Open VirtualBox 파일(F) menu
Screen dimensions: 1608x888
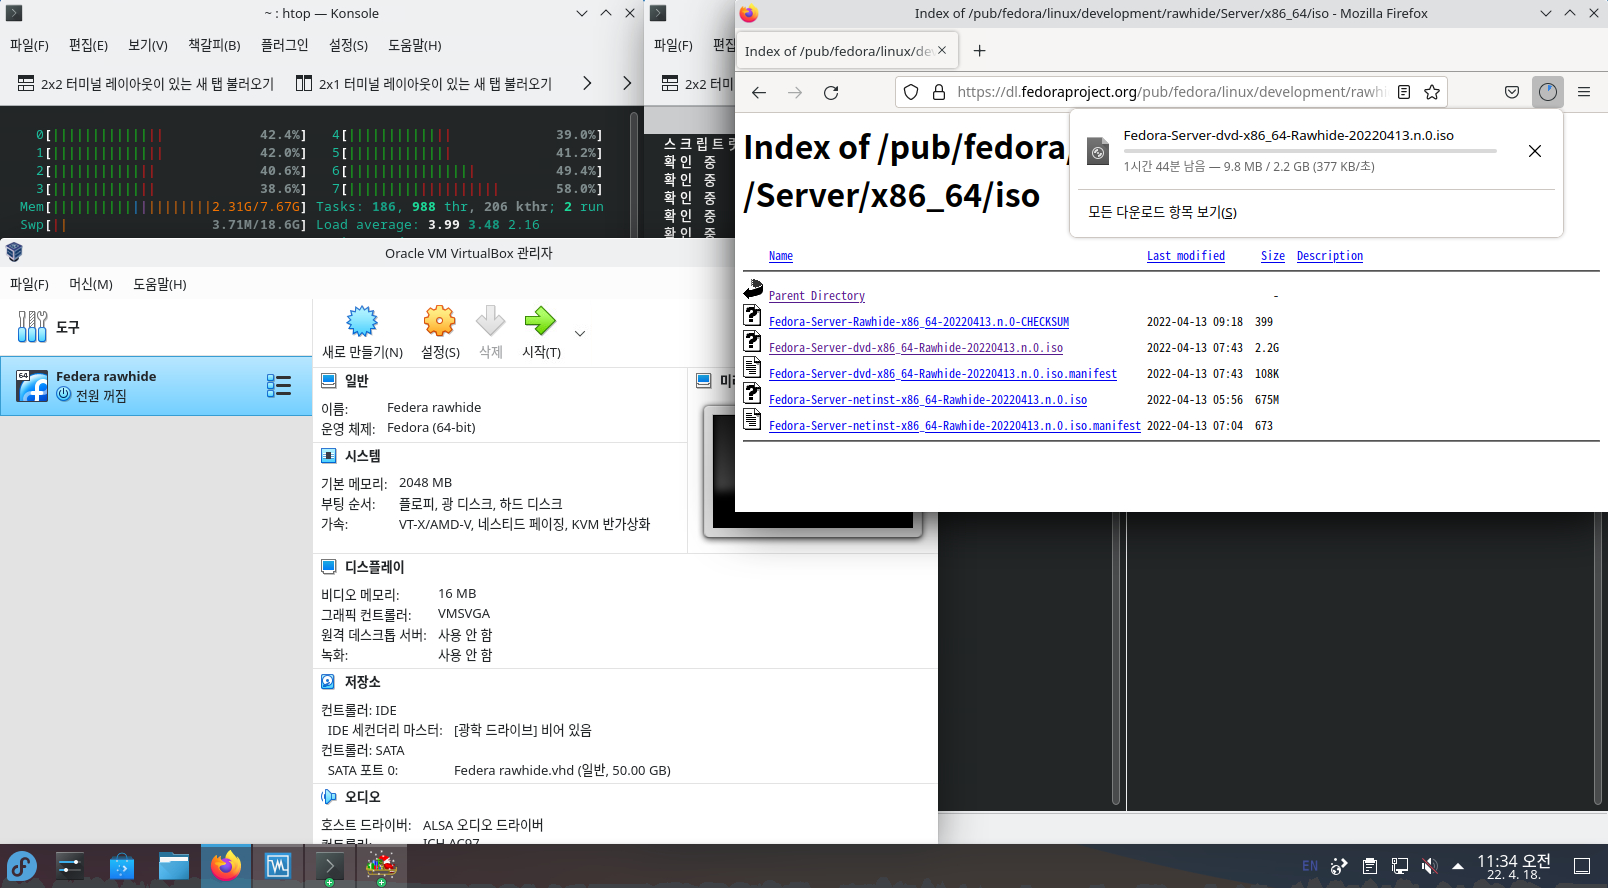(29, 284)
